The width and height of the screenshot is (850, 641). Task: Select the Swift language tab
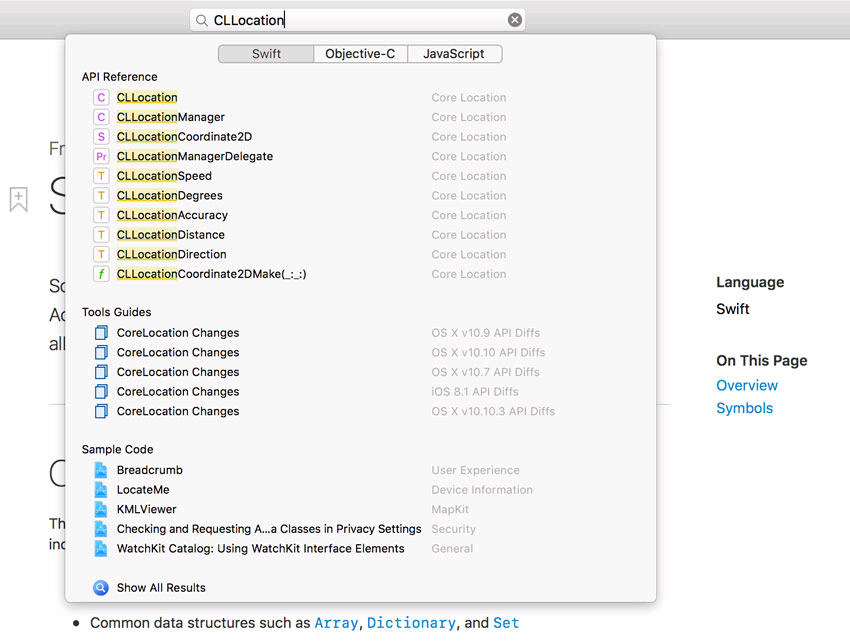click(x=265, y=54)
